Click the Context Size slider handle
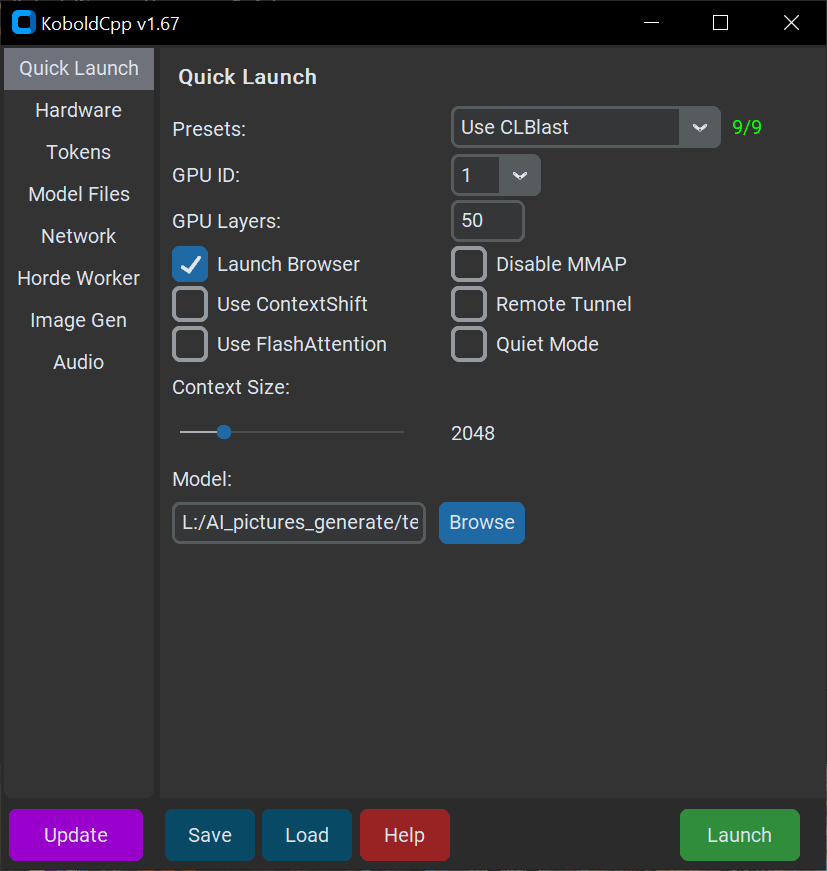The height and width of the screenshot is (871, 827). click(224, 432)
